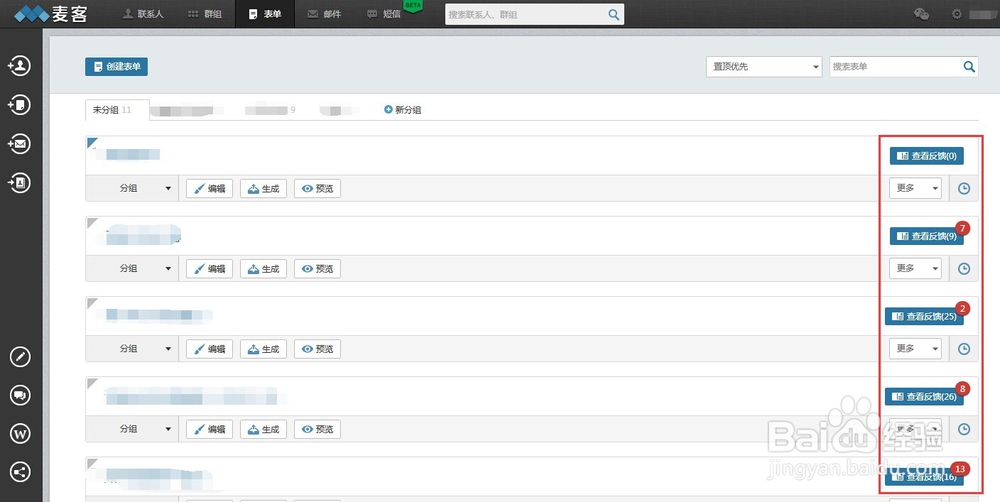Viewport: 1000px width, 502px height.
Task: Click clock icon on 查看反馈(9) form
Action: click(964, 269)
